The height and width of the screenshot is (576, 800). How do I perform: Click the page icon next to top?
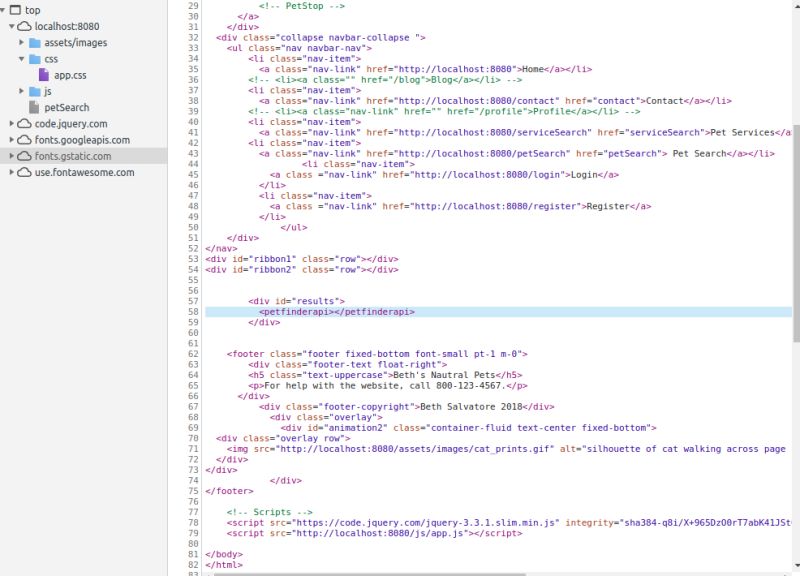tap(16, 11)
